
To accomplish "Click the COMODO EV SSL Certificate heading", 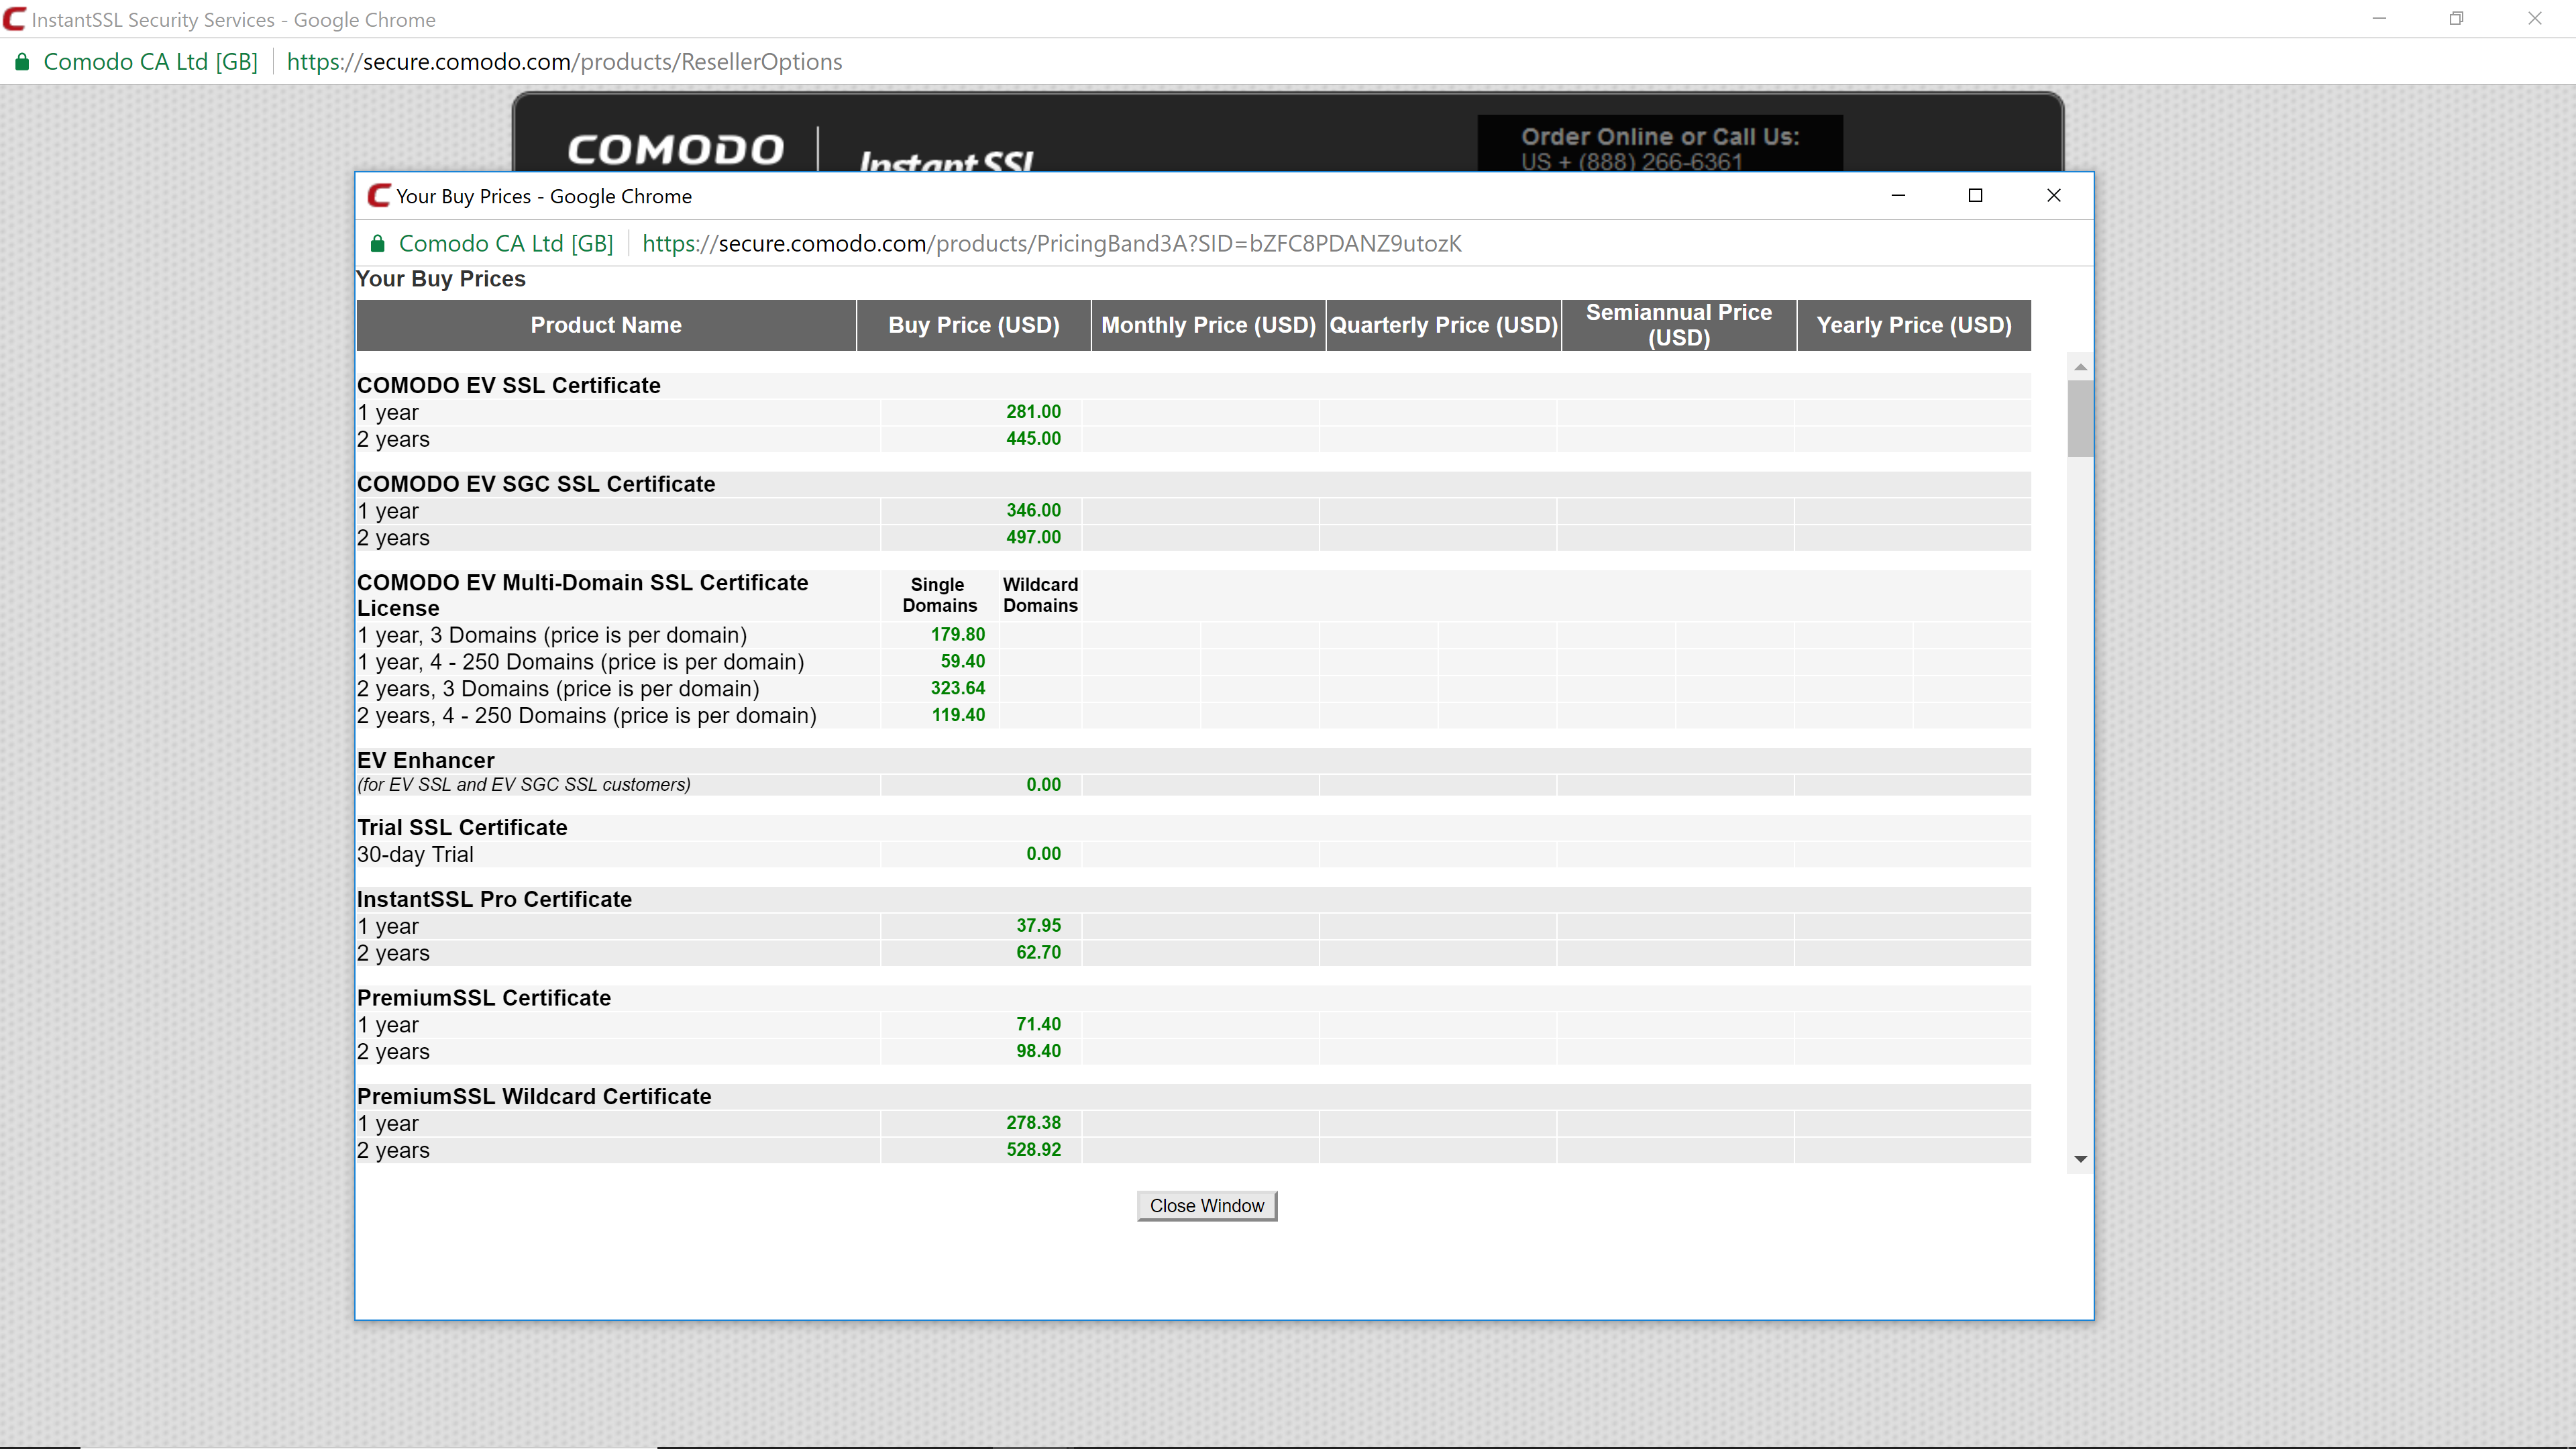I will pyautogui.click(x=508, y=386).
